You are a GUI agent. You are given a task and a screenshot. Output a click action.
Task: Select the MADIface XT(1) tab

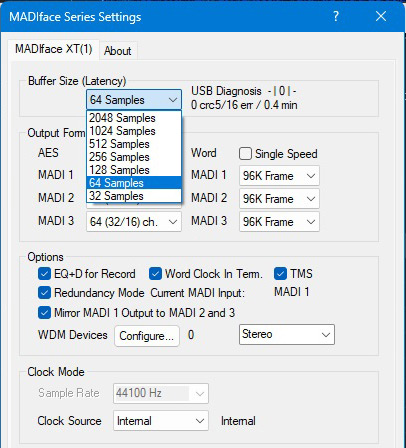coord(53,49)
